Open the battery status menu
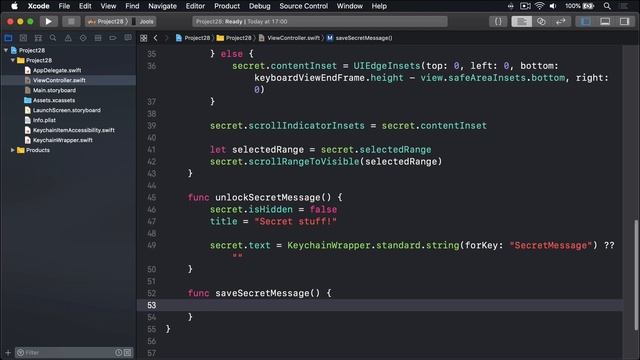The width and height of the screenshot is (640, 360). click(x=580, y=6)
